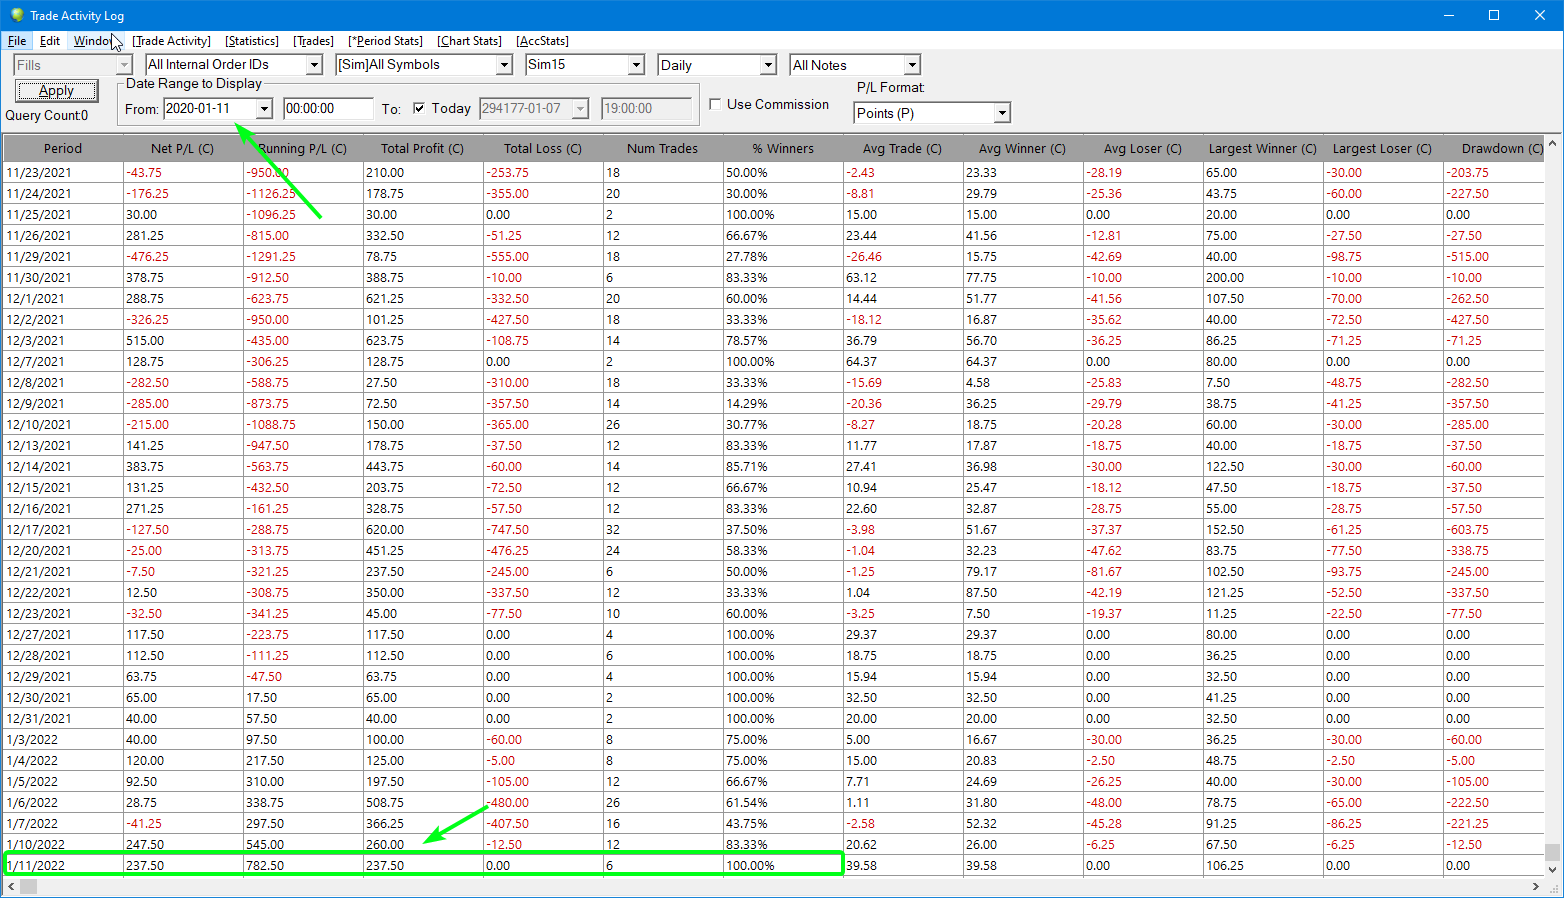Open the To date picker dropdown
The image size is (1564, 898).
[x=580, y=109]
